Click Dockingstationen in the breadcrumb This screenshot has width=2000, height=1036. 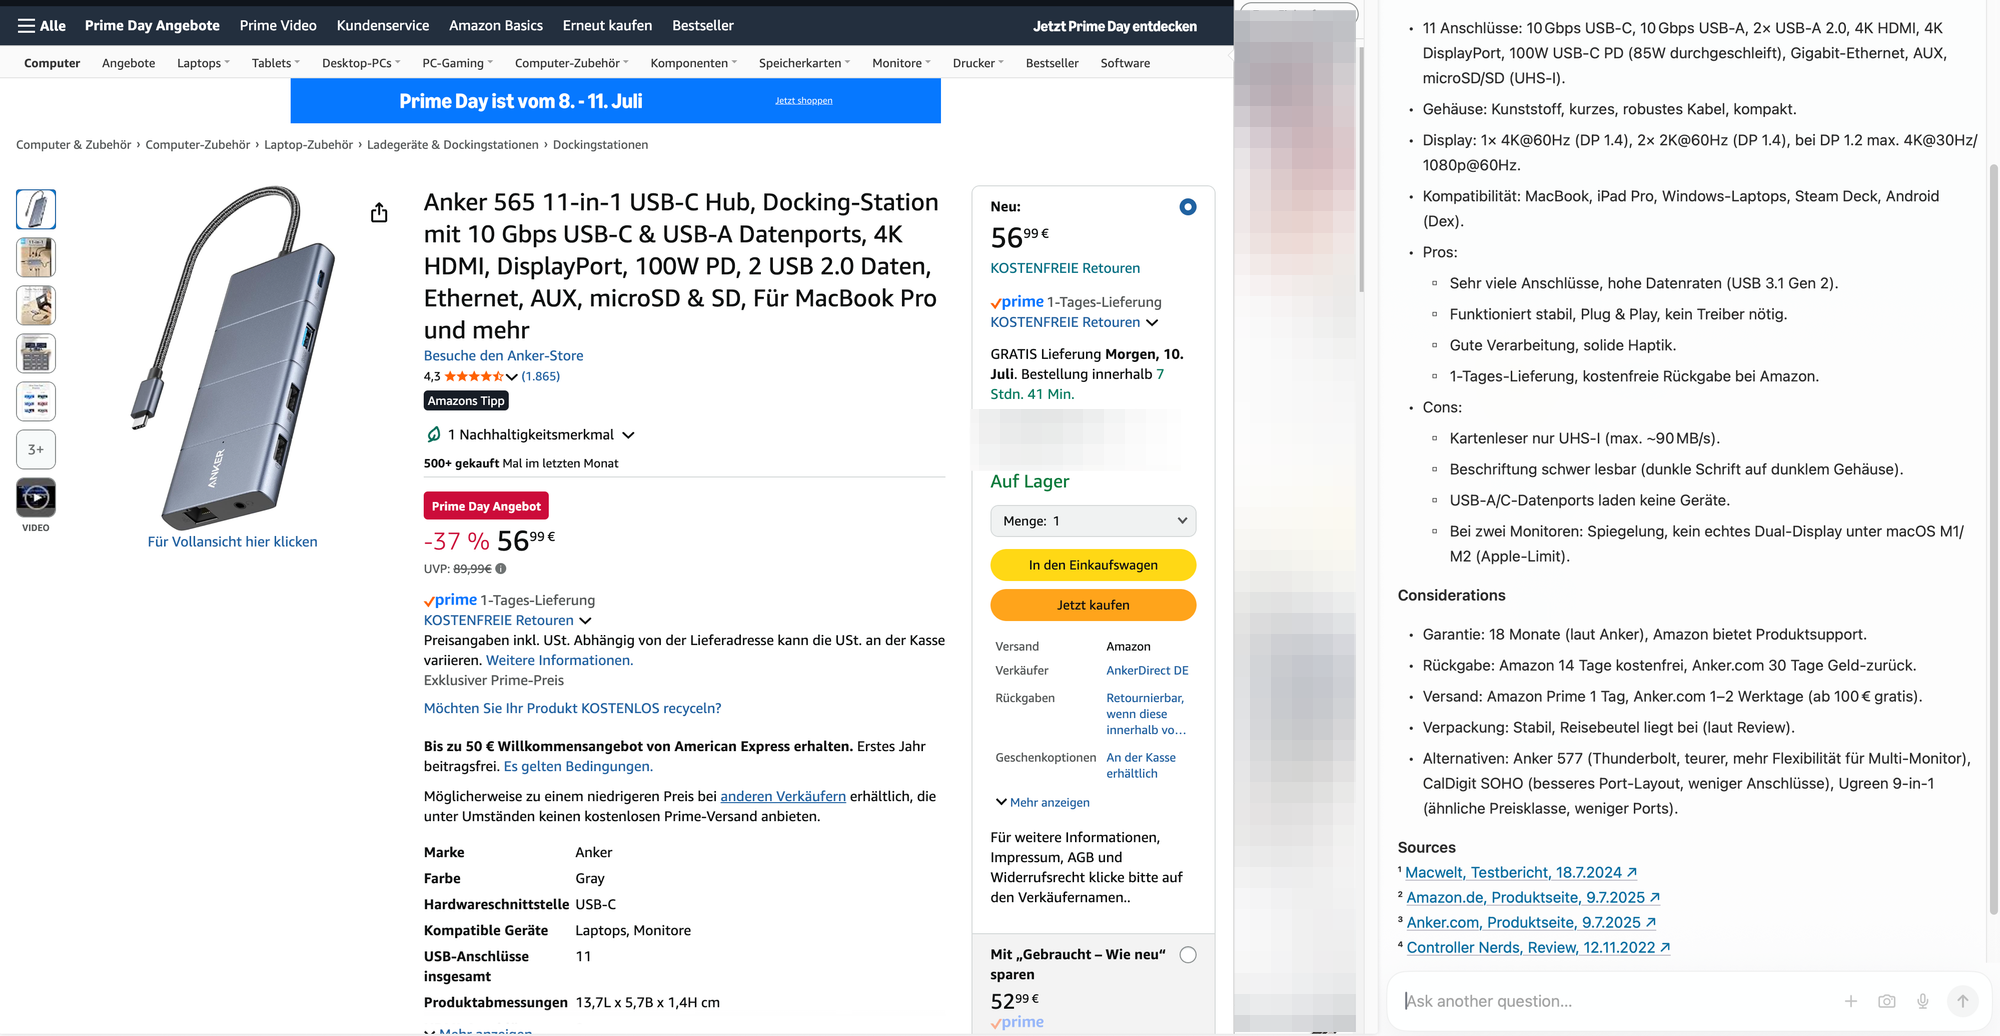pos(600,145)
